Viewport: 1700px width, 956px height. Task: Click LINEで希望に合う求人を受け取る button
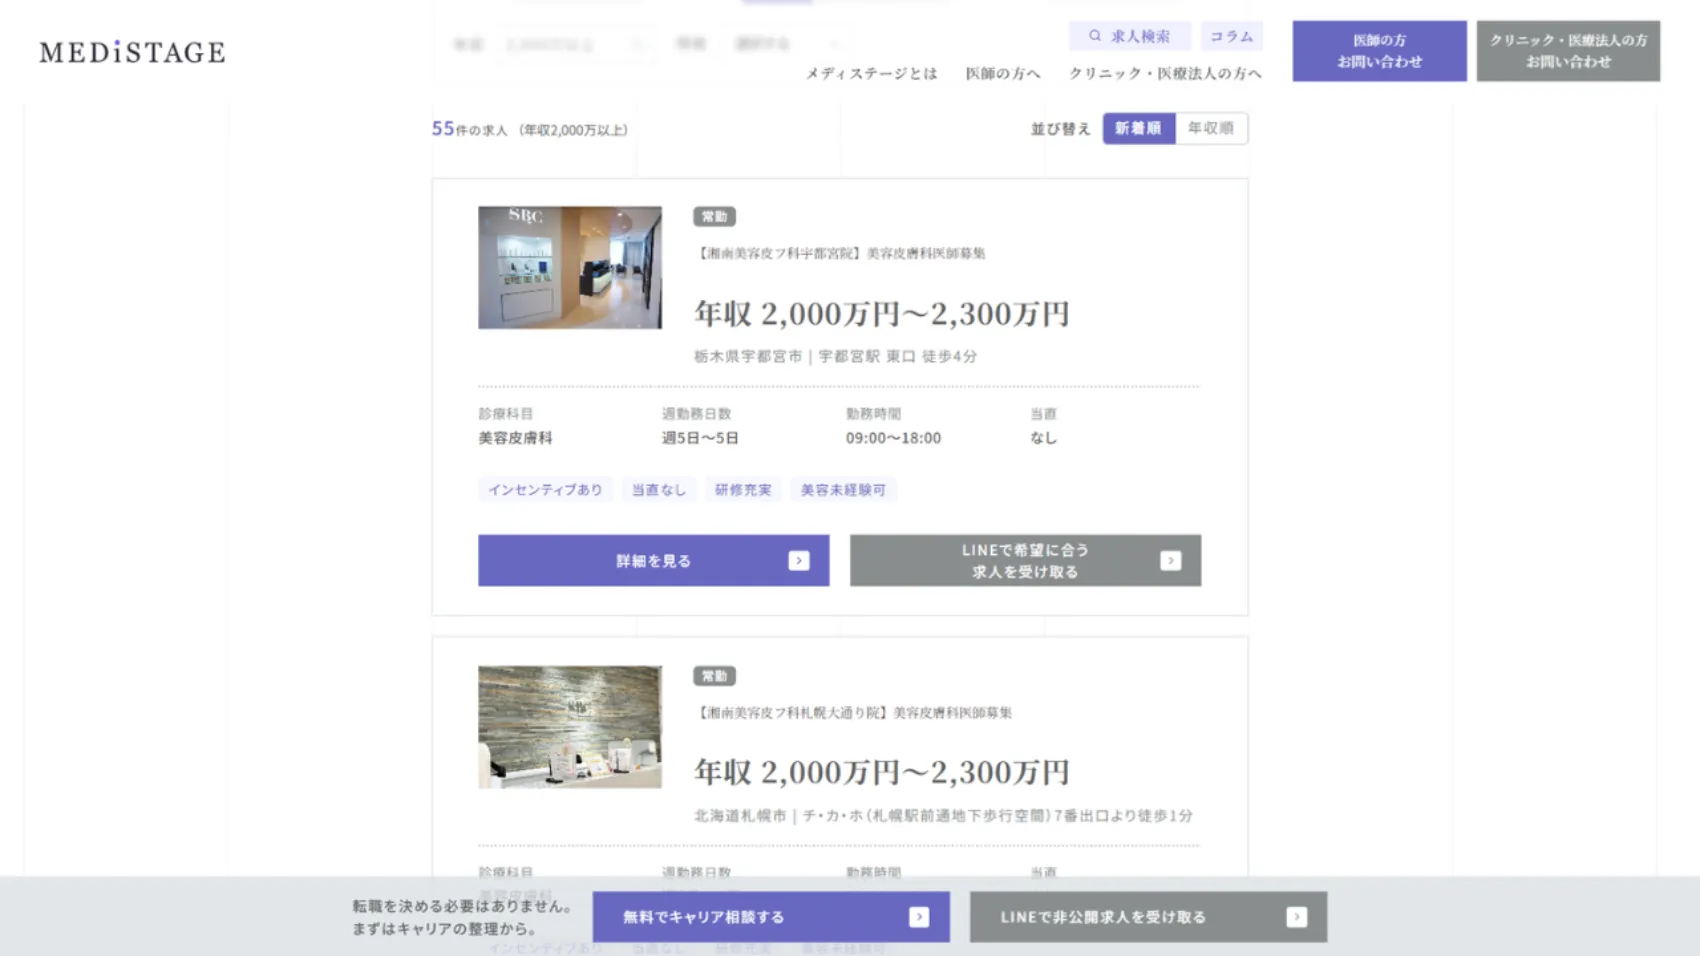click(x=1025, y=561)
